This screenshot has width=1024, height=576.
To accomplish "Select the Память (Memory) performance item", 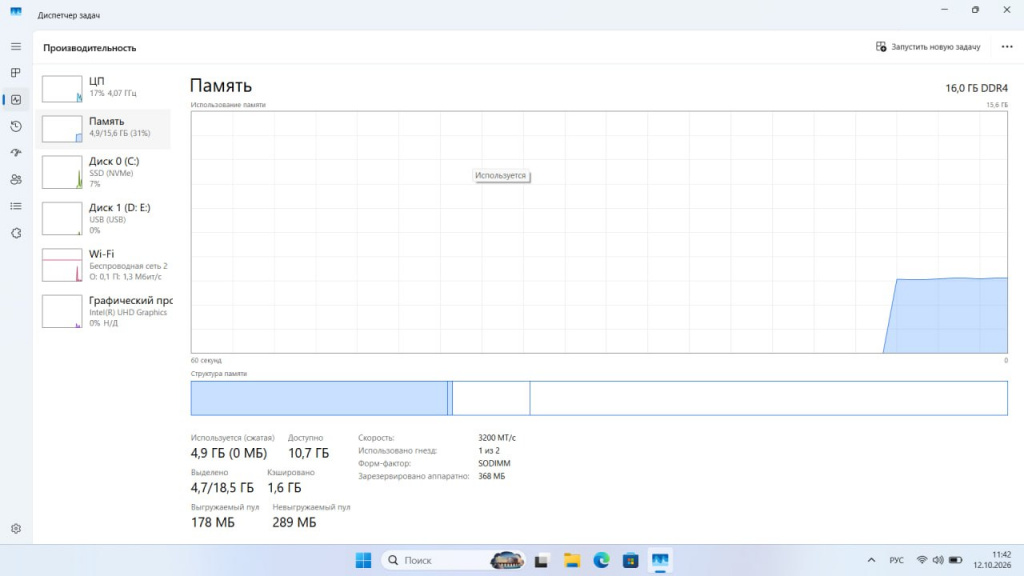I will pos(105,128).
